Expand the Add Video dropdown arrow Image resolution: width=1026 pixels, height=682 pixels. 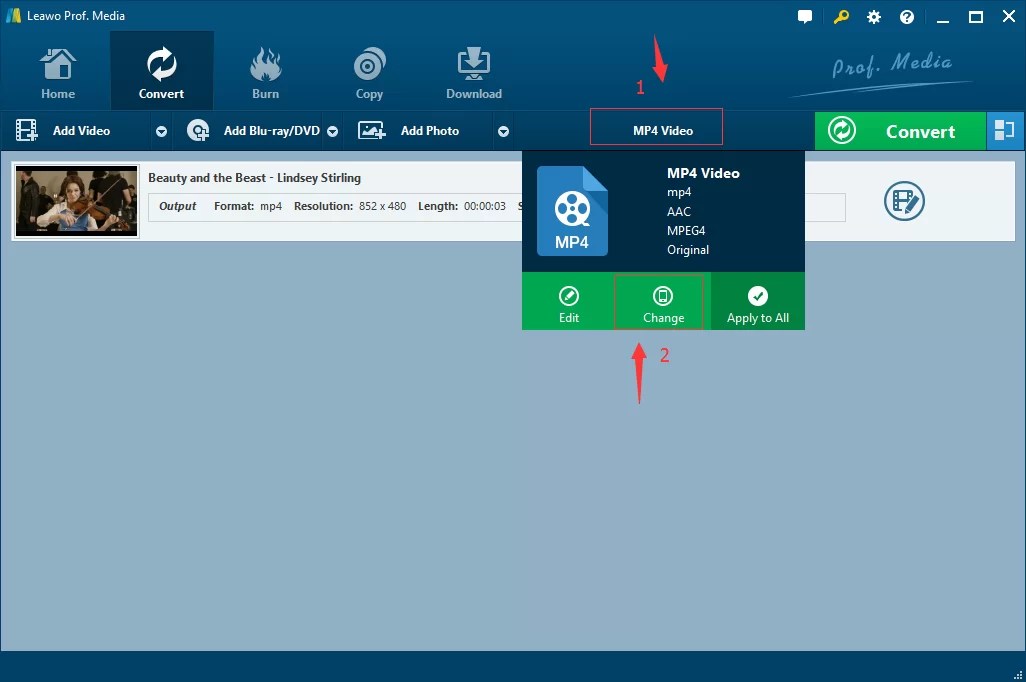pyautogui.click(x=160, y=130)
